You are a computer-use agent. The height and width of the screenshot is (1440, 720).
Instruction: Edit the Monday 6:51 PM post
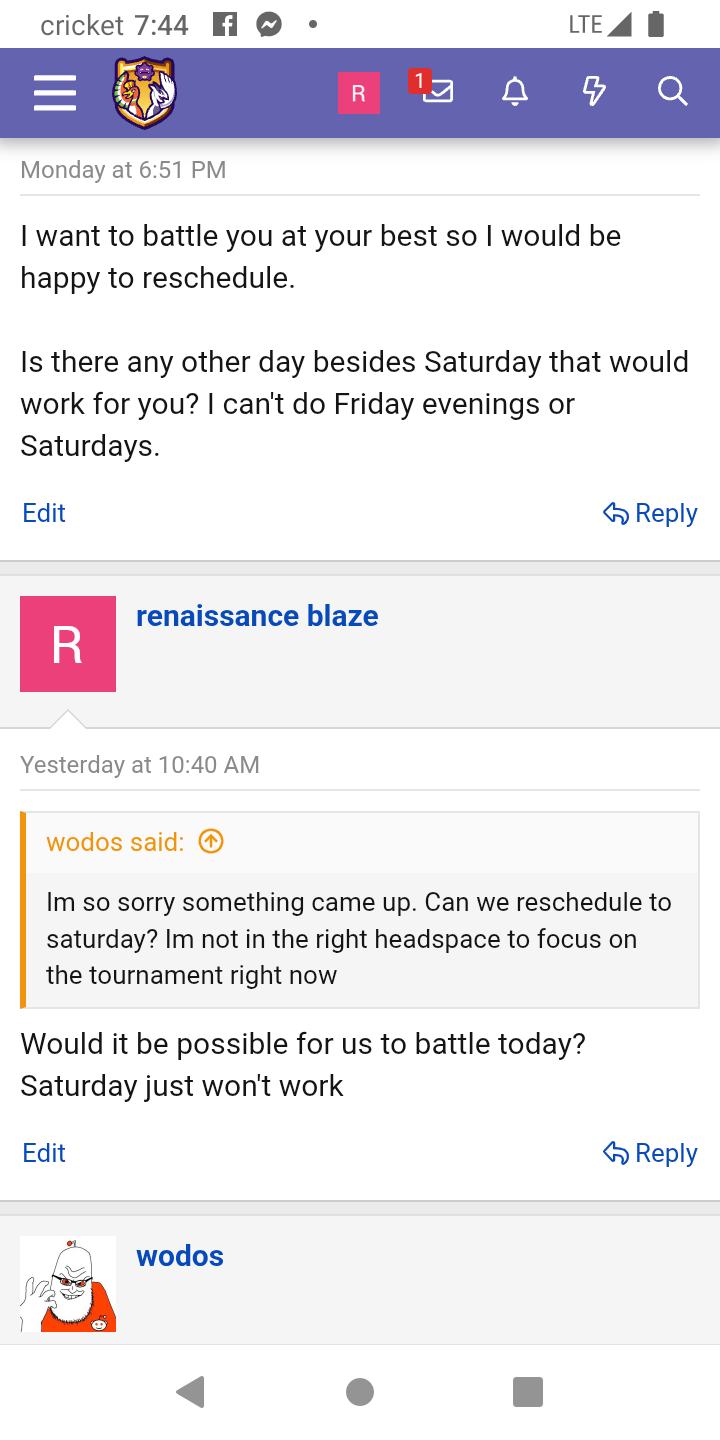pyautogui.click(x=44, y=513)
